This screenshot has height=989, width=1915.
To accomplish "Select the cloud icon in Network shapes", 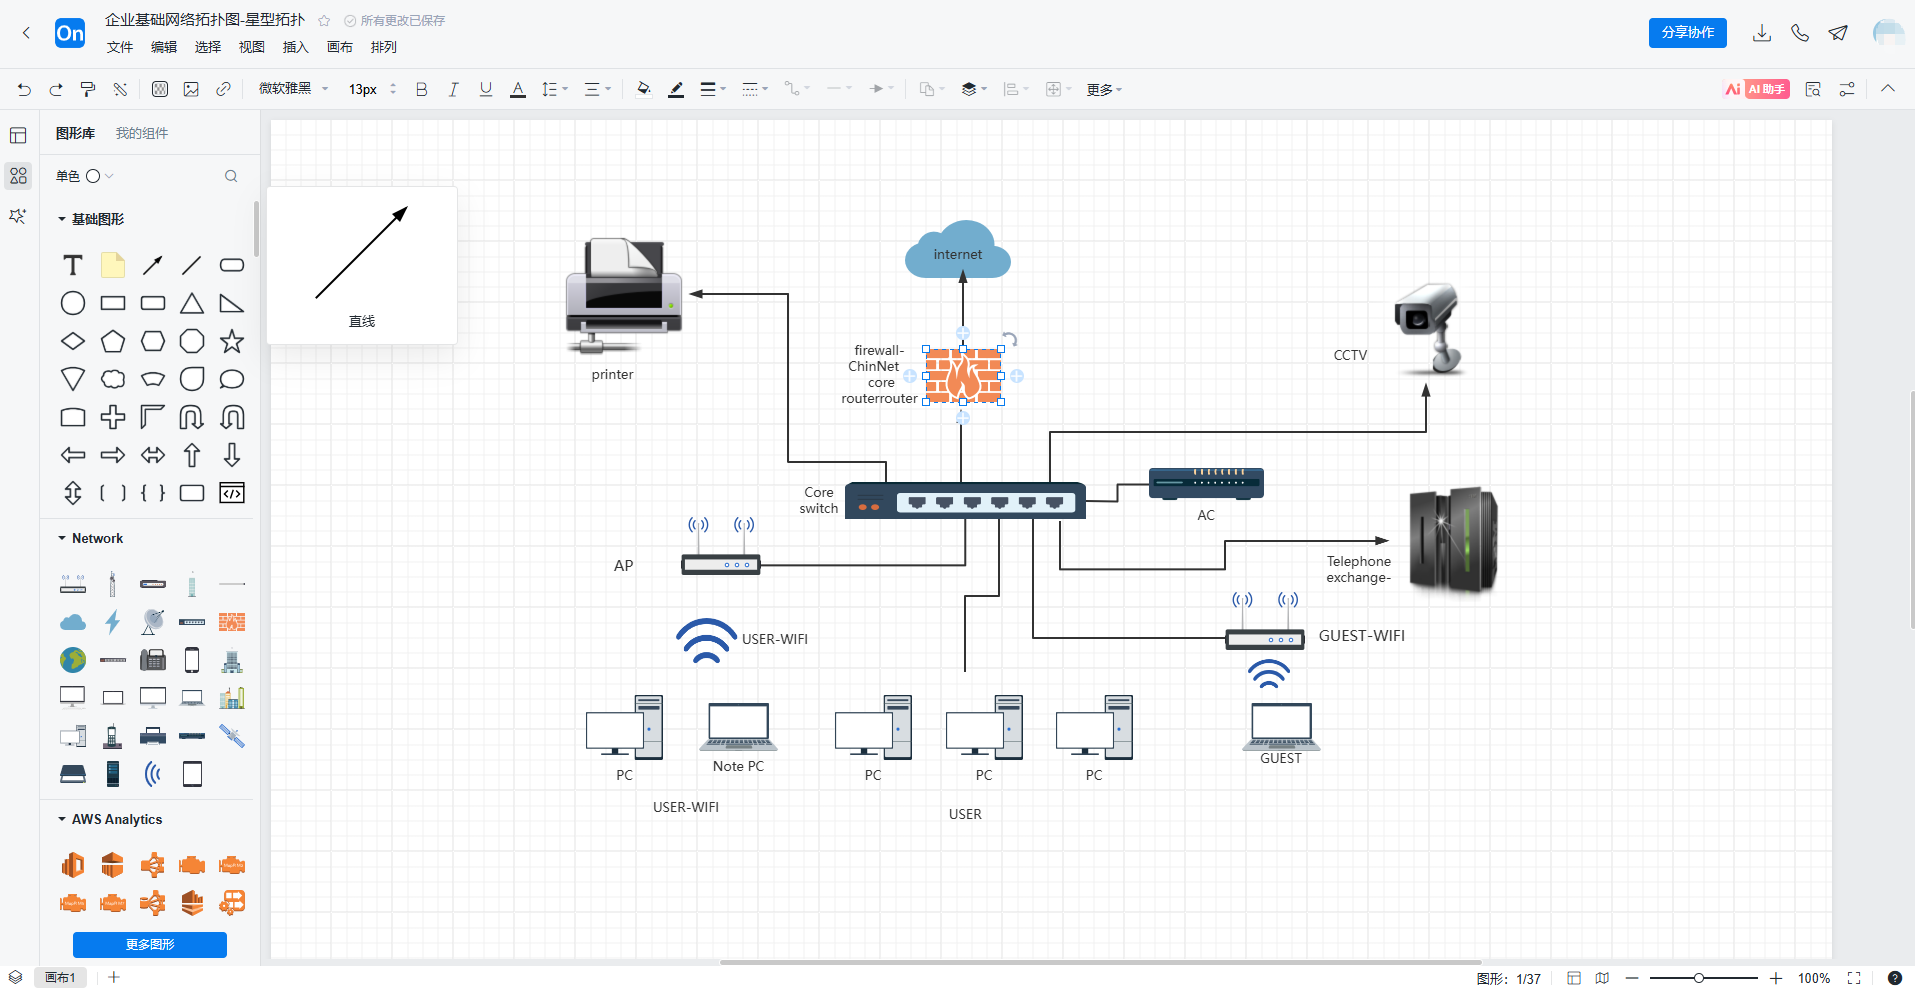I will [x=73, y=622].
